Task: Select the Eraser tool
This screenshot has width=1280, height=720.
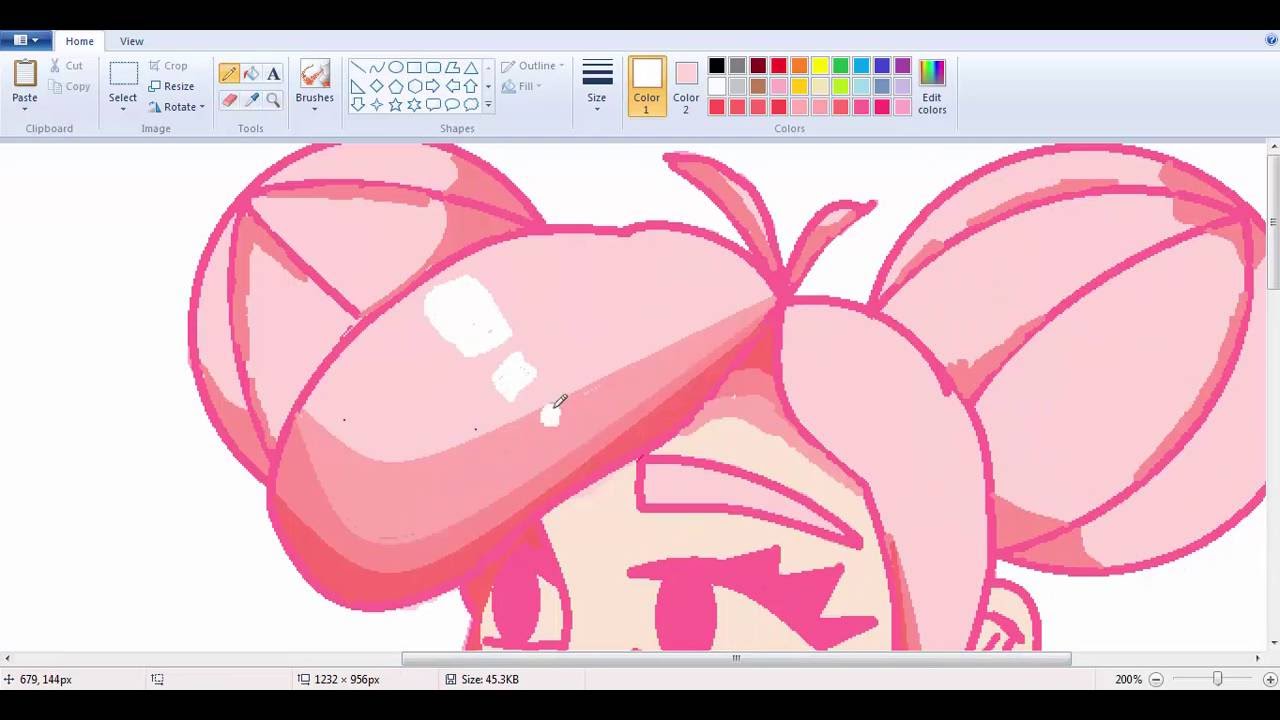Action: (x=229, y=100)
